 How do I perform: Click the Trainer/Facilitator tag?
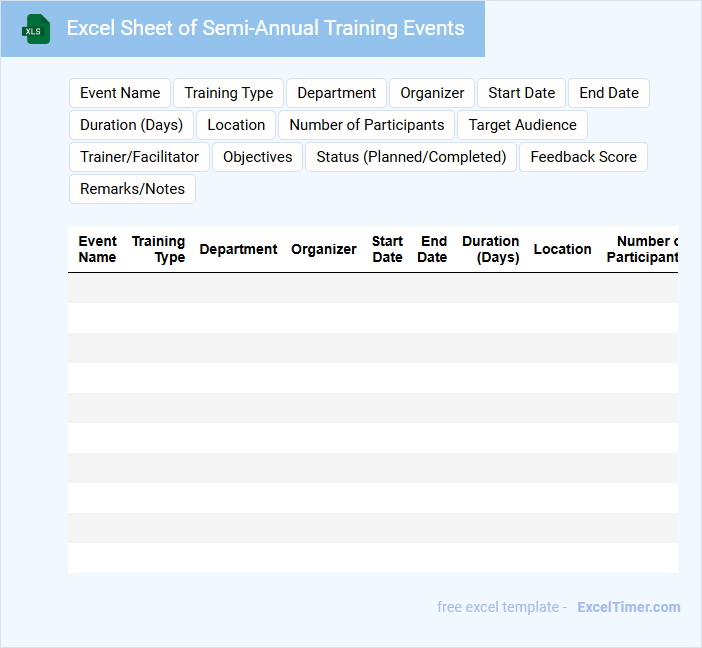coord(139,157)
